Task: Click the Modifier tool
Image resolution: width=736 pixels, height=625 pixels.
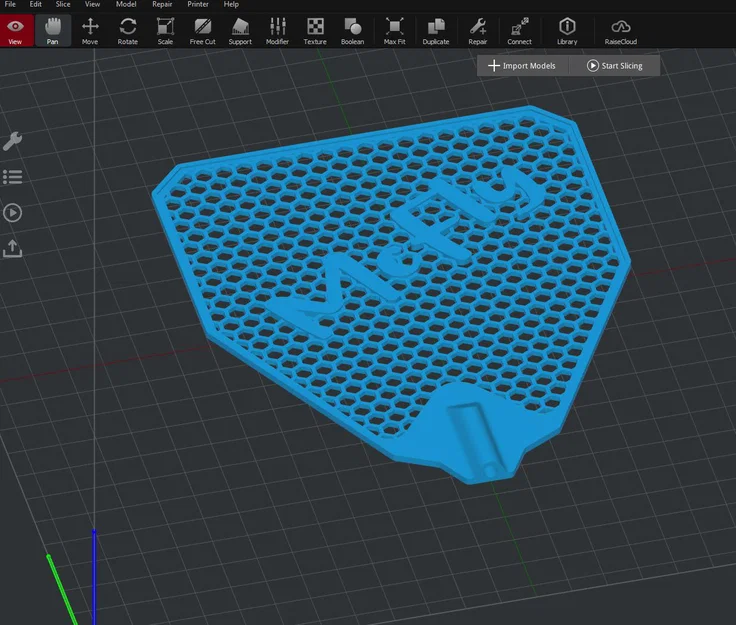Action: pos(277,31)
